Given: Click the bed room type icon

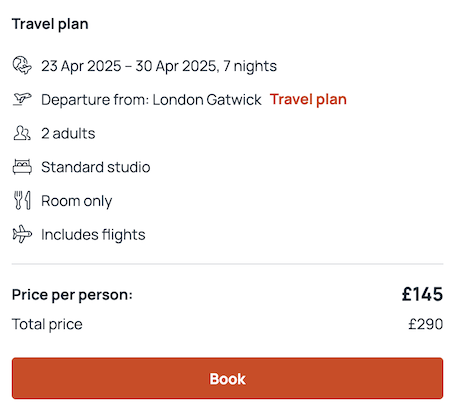Looking at the screenshot, I should coord(22,167).
